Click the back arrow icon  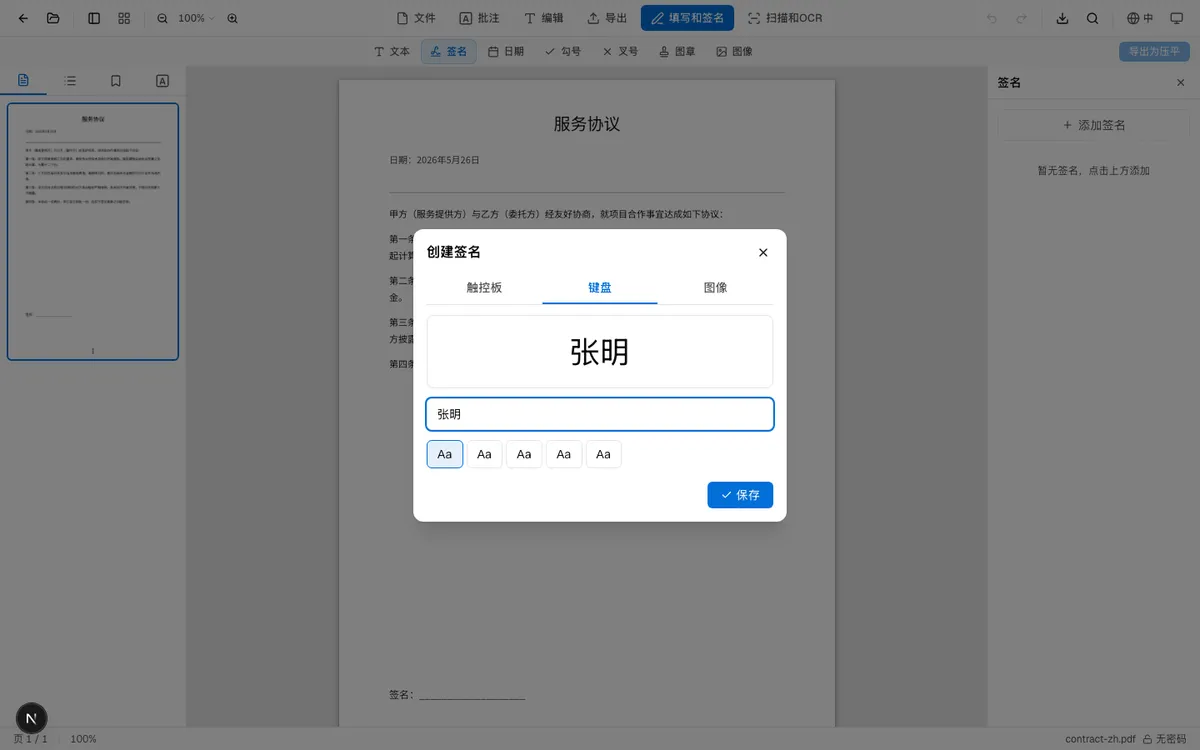pyautogui.click(x=23, y=18)
